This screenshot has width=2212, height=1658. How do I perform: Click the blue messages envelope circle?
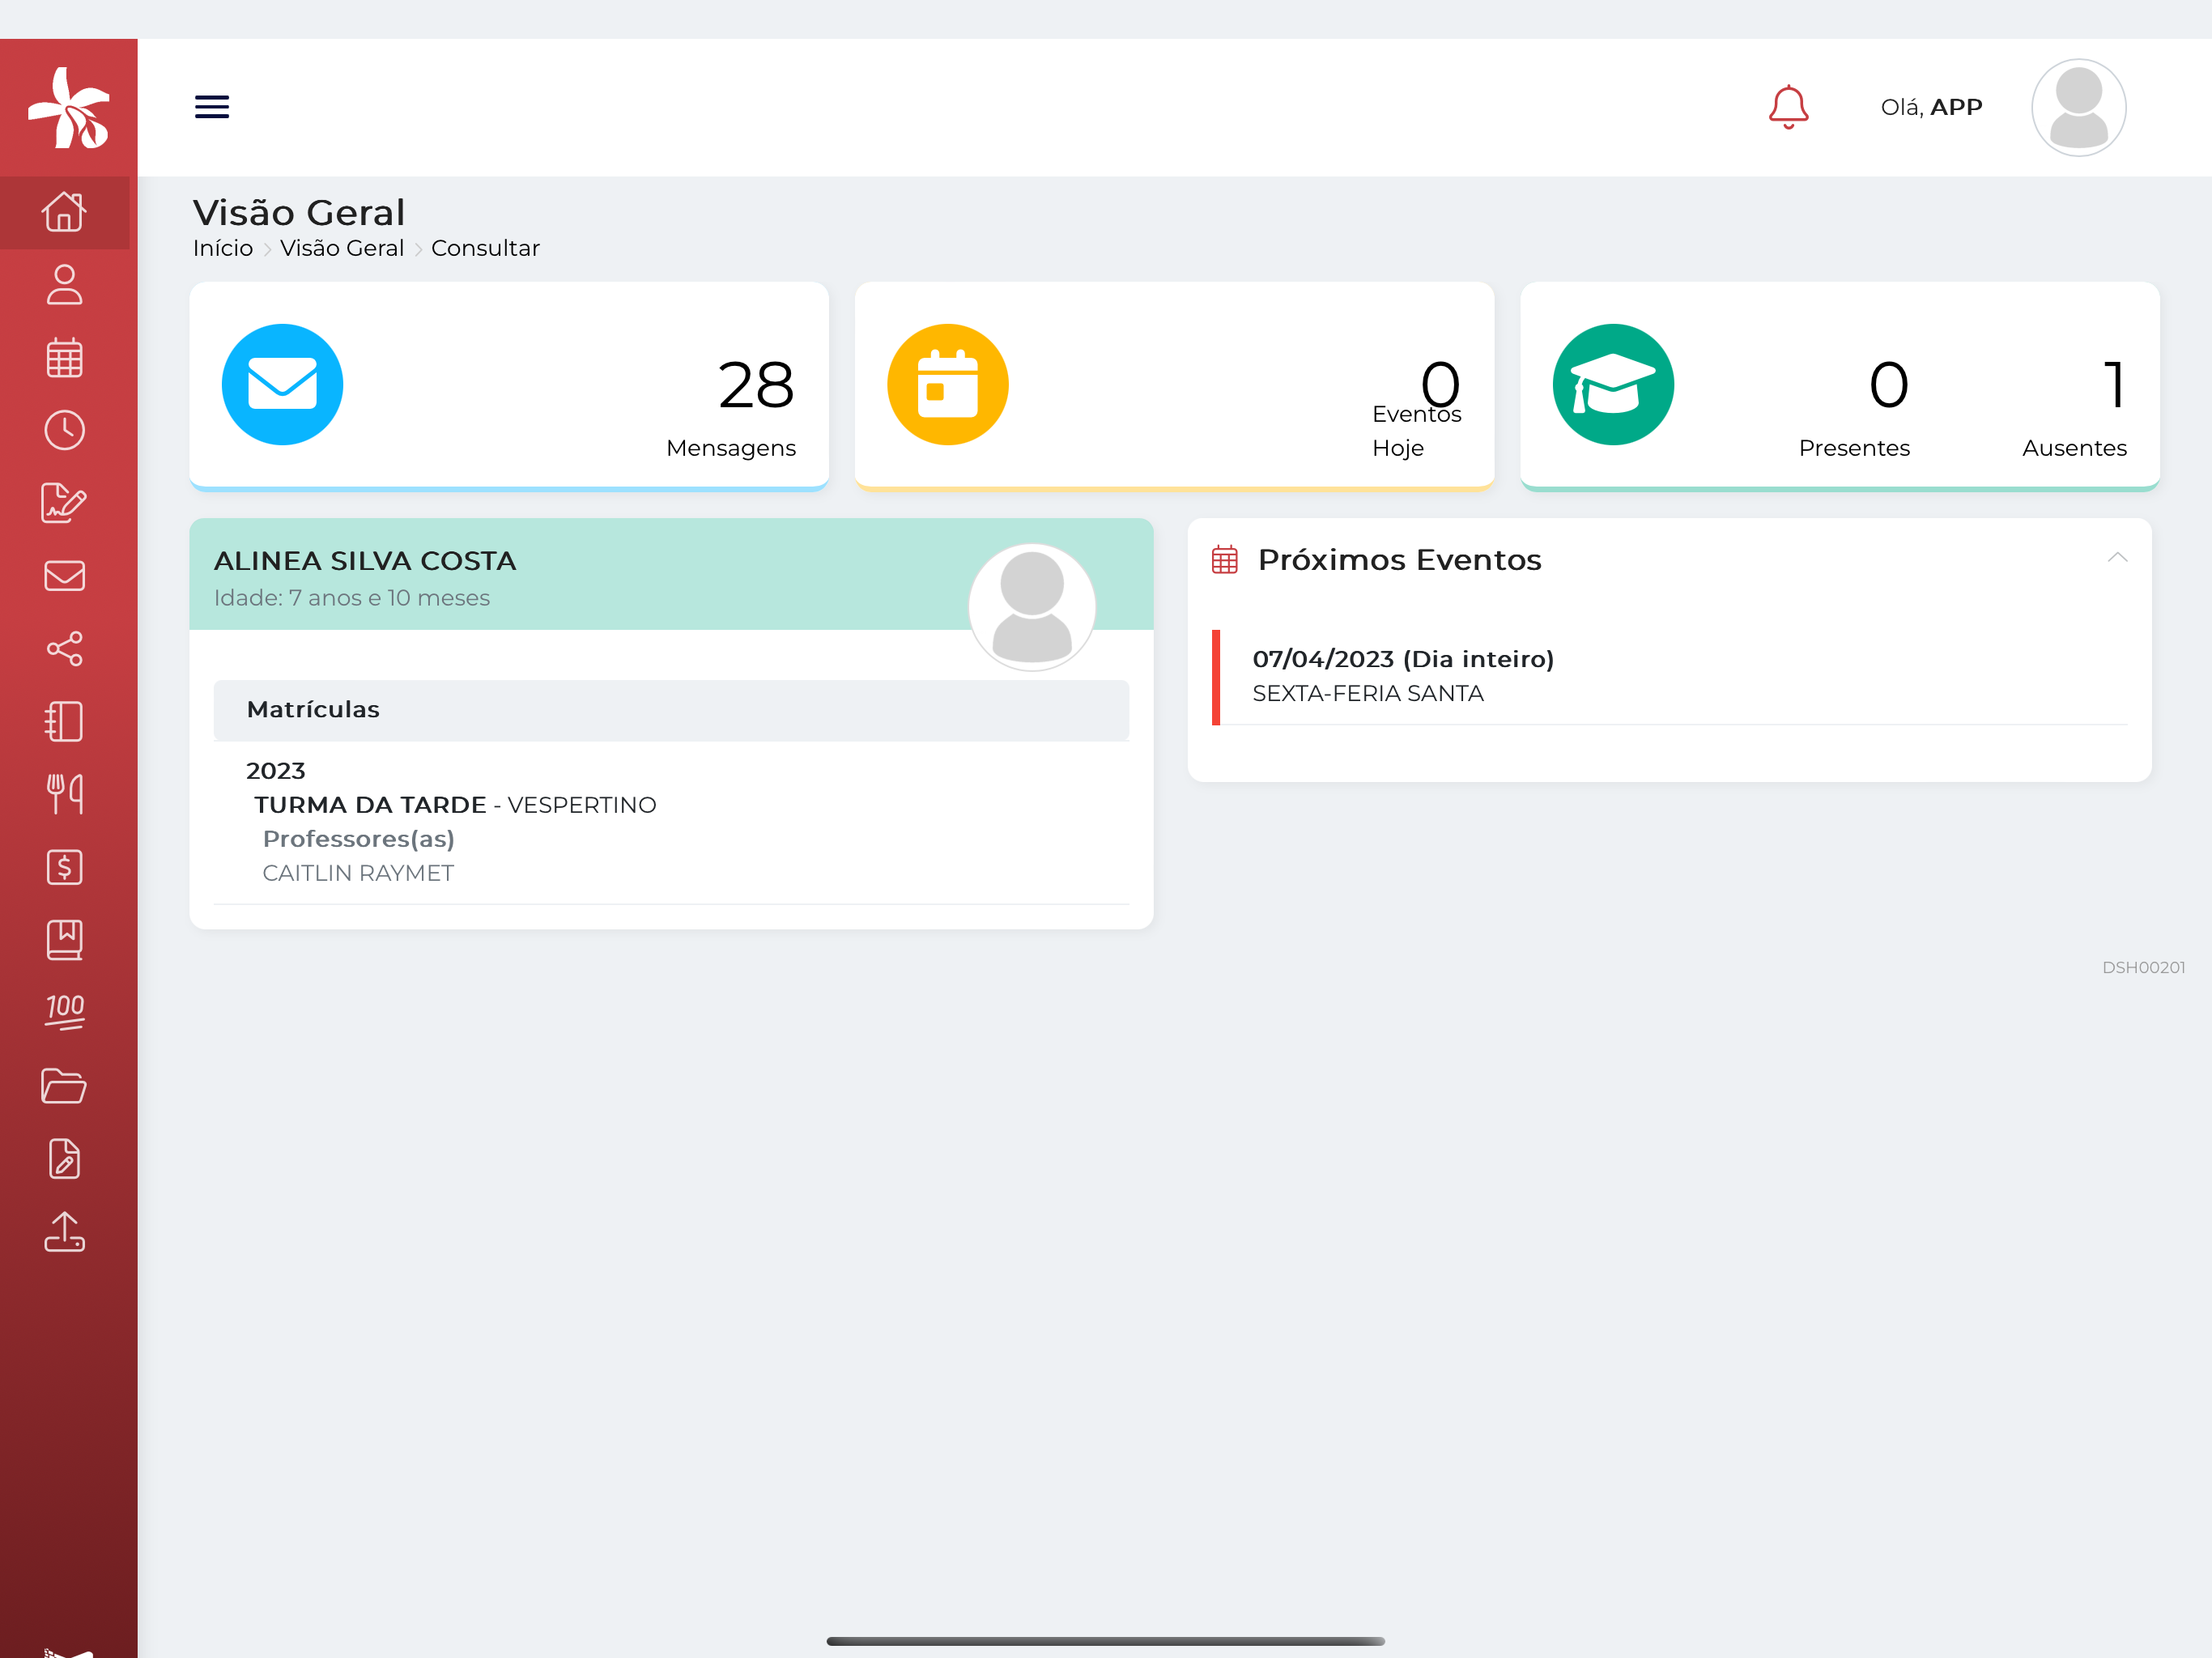[x=282, y=385]
